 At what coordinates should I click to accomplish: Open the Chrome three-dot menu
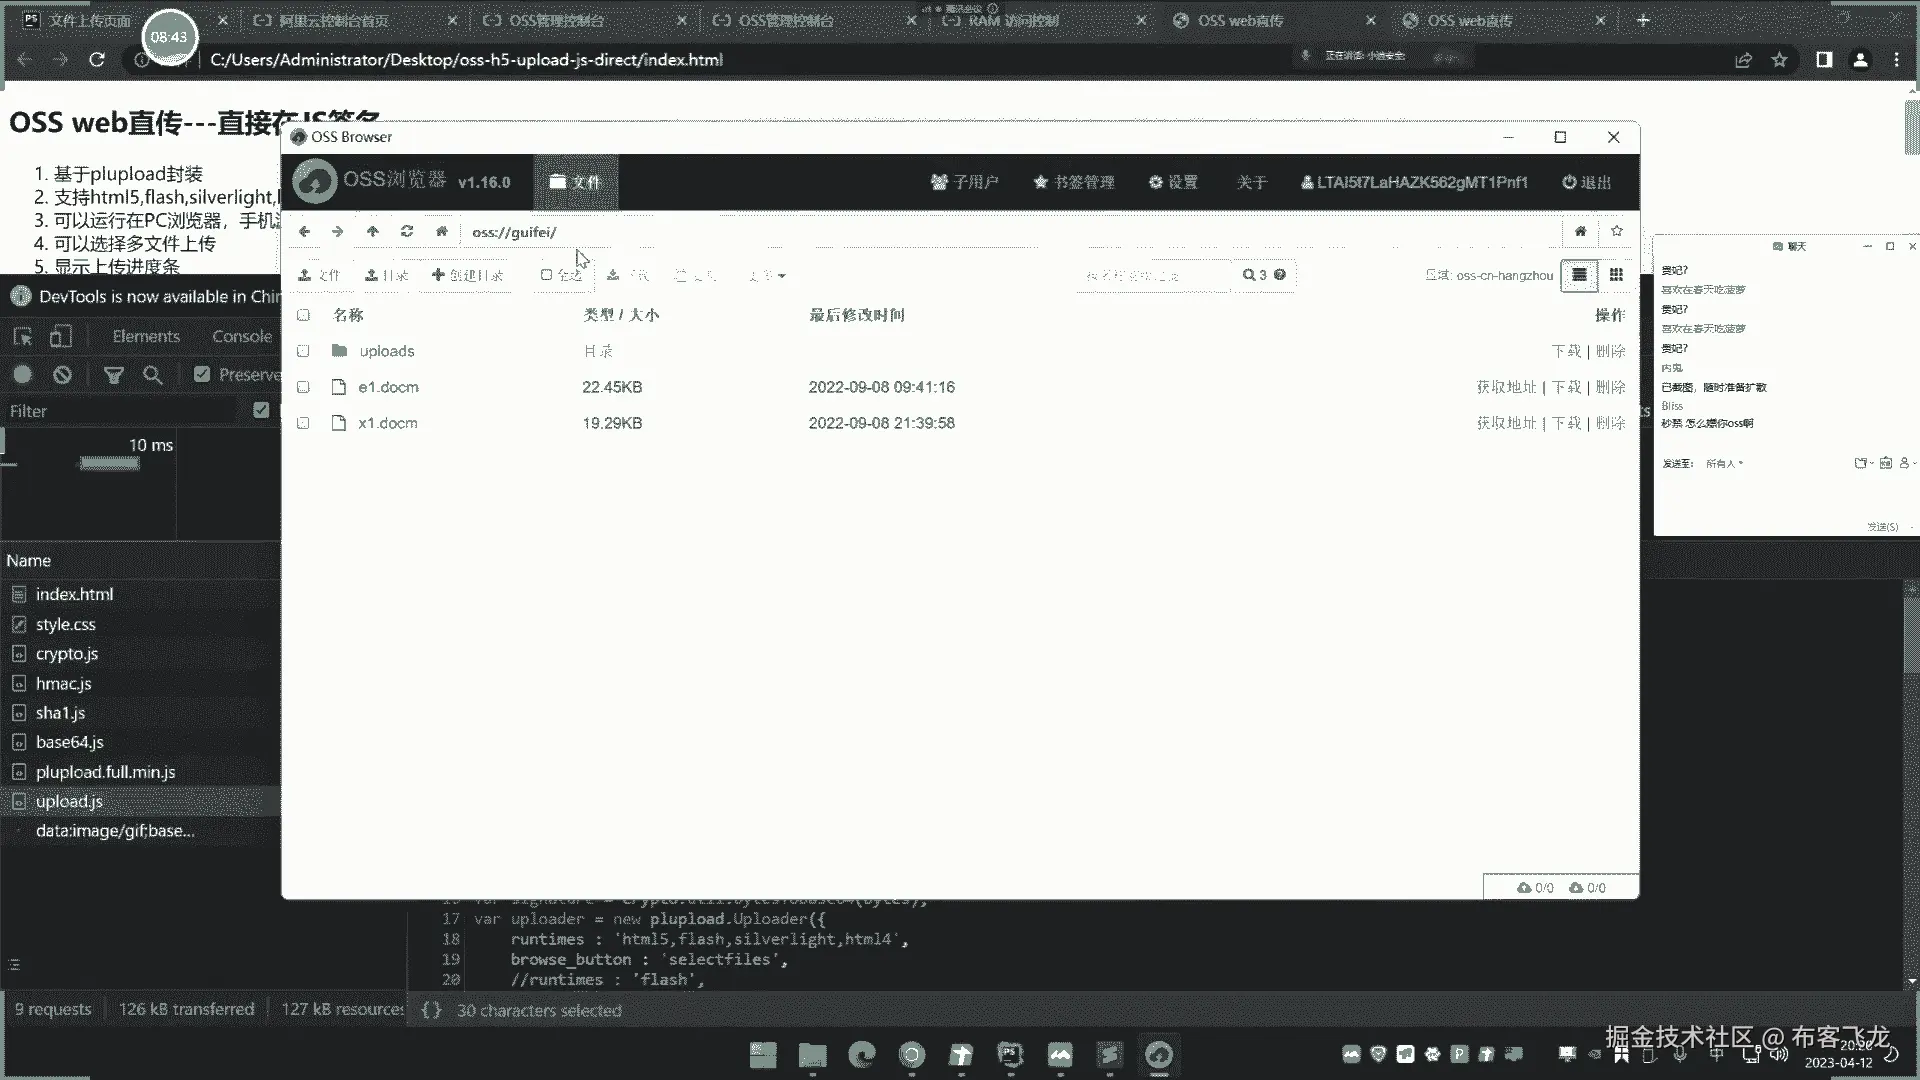pos(1896,60)
